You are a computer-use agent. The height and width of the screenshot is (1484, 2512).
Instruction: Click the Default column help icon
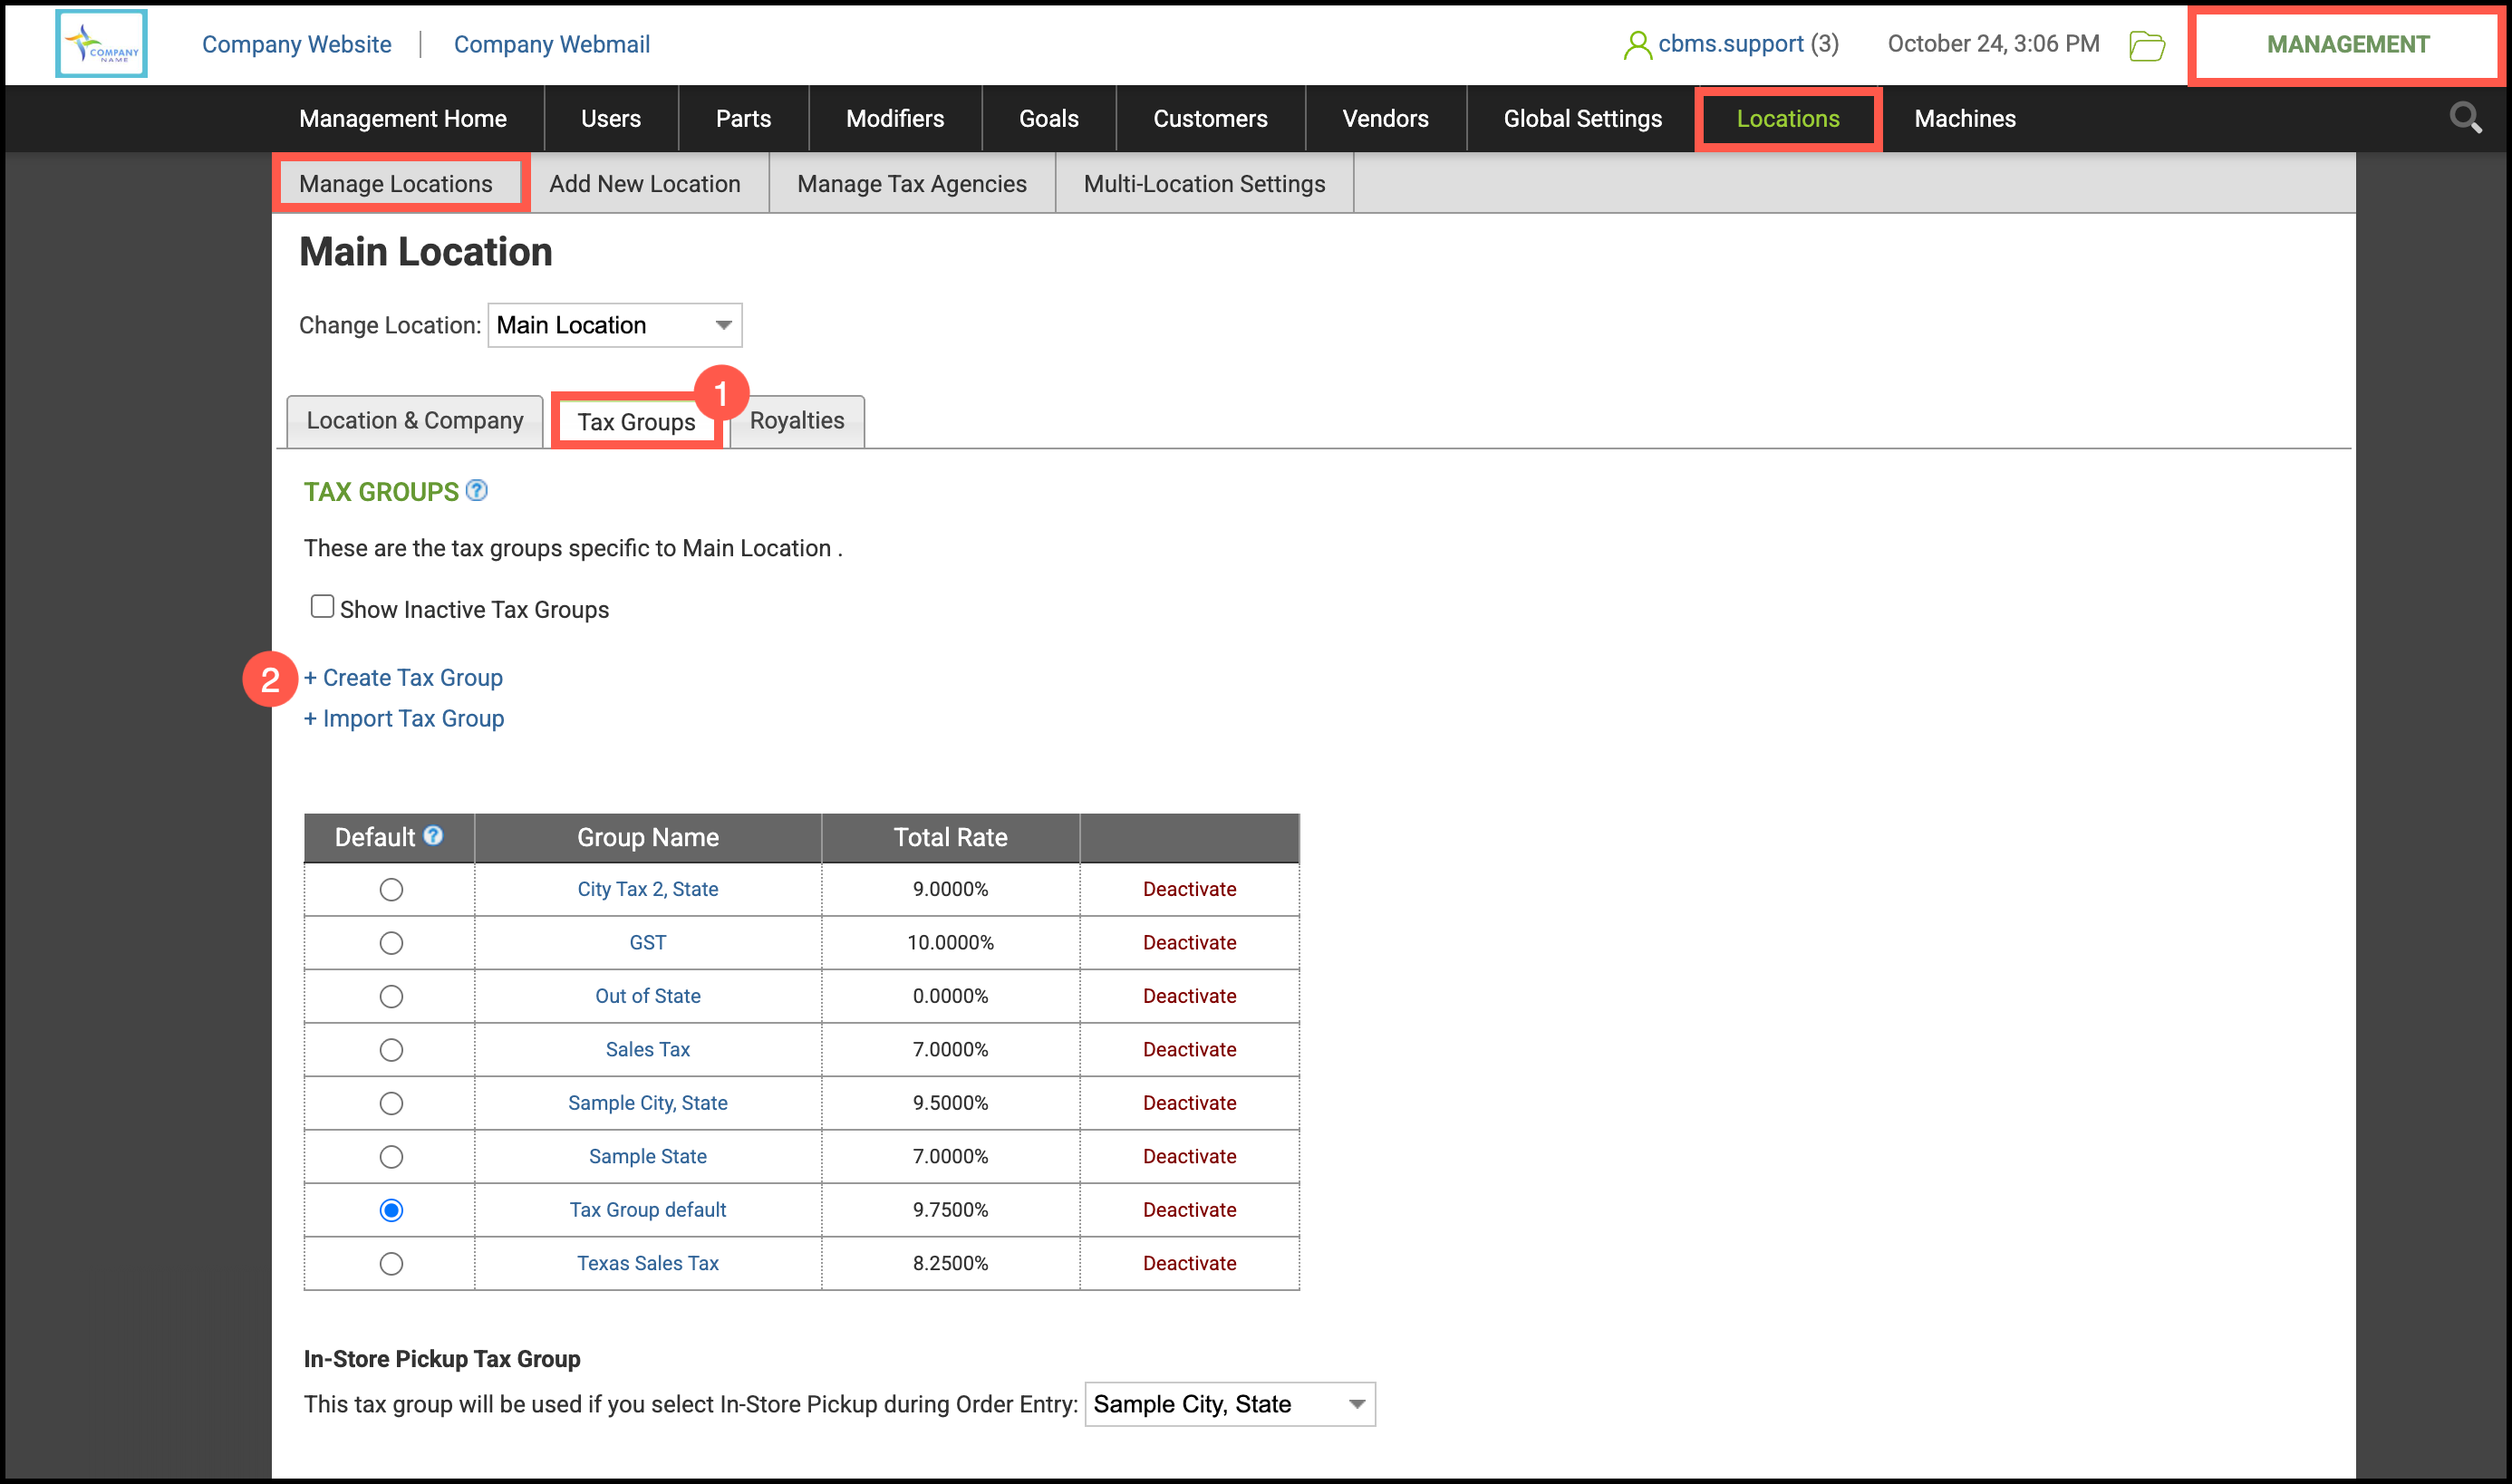[x=433, y=835]
